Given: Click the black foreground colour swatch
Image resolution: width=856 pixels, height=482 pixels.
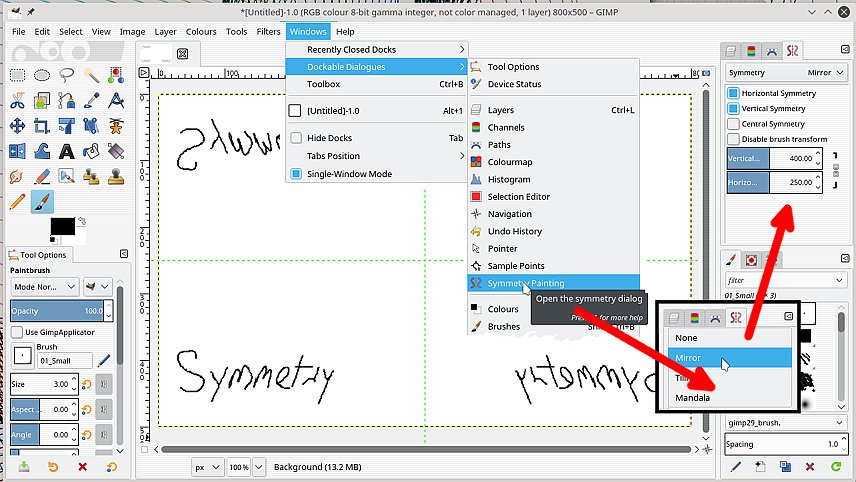Looking at the screenshot, I should (x=62, y=226).
